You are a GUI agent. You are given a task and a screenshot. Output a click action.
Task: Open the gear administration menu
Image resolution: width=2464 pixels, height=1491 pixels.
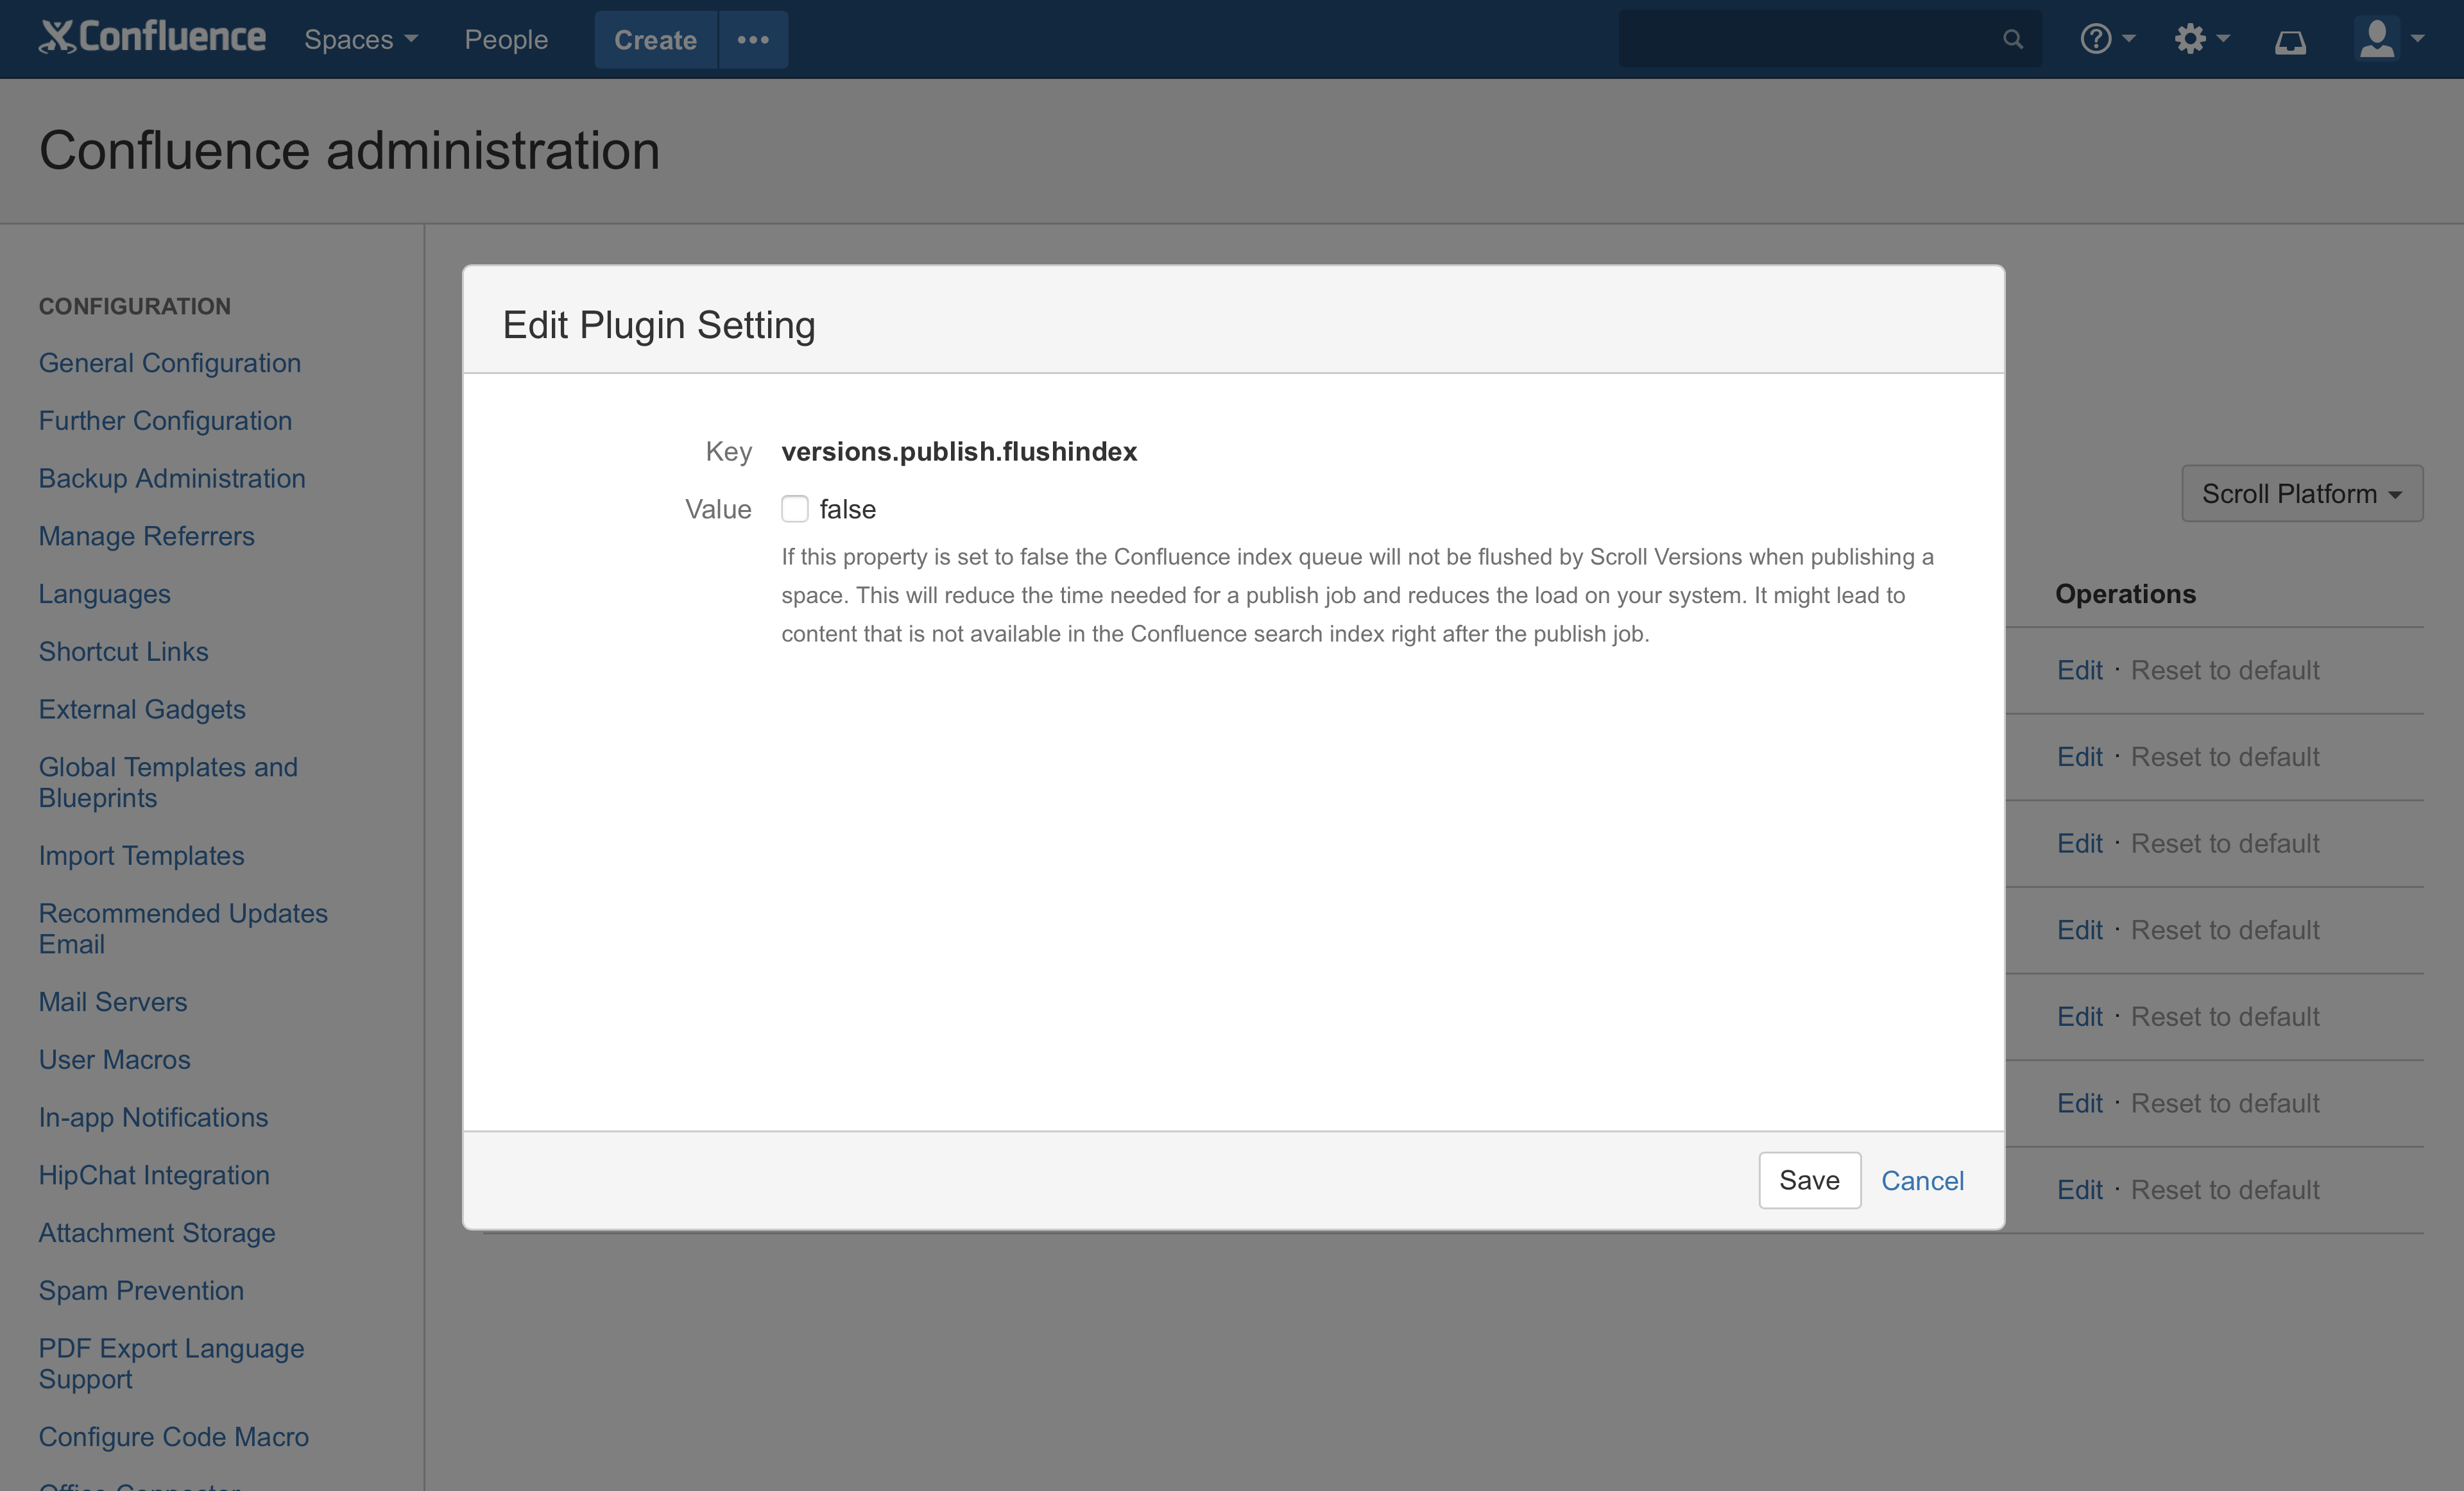pos(2200,39)
